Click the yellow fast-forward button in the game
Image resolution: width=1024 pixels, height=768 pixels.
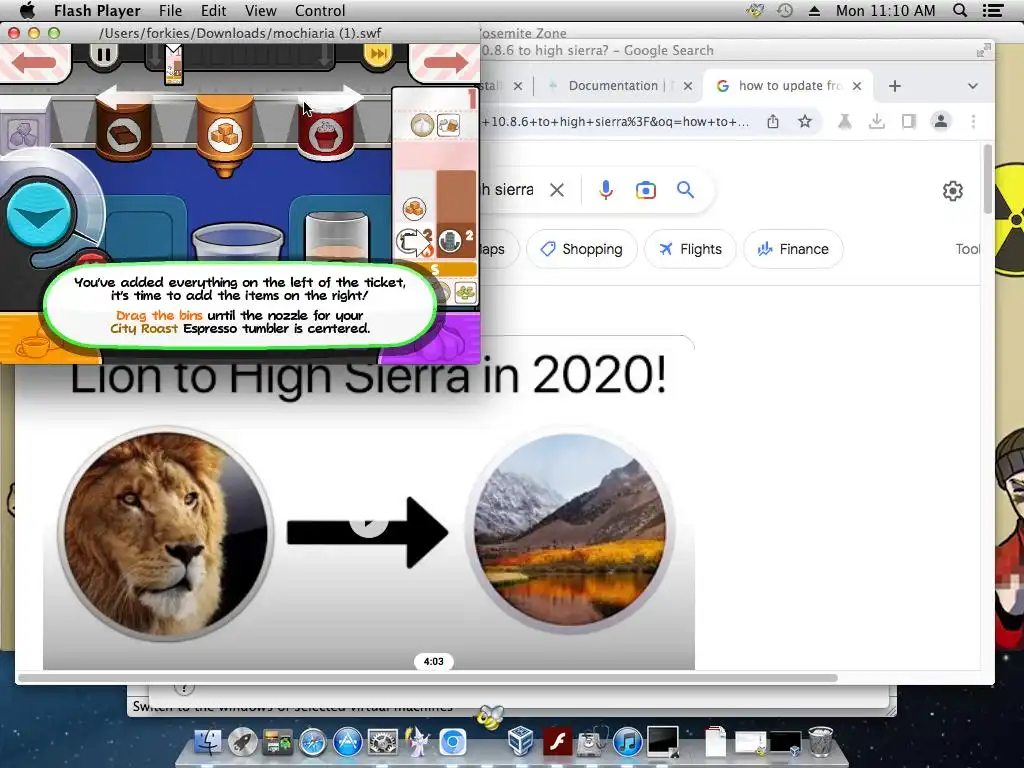click(x=377, y=54)
